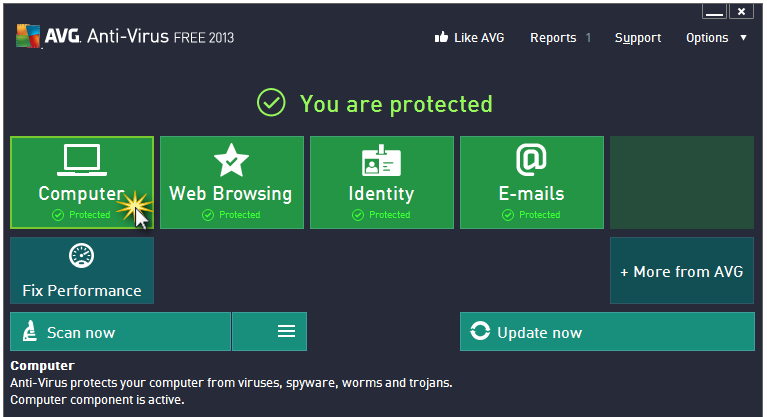Open the Support menu
Image resolution: width=767 pixels, height=417 pixels.
[x=638, y=38]
